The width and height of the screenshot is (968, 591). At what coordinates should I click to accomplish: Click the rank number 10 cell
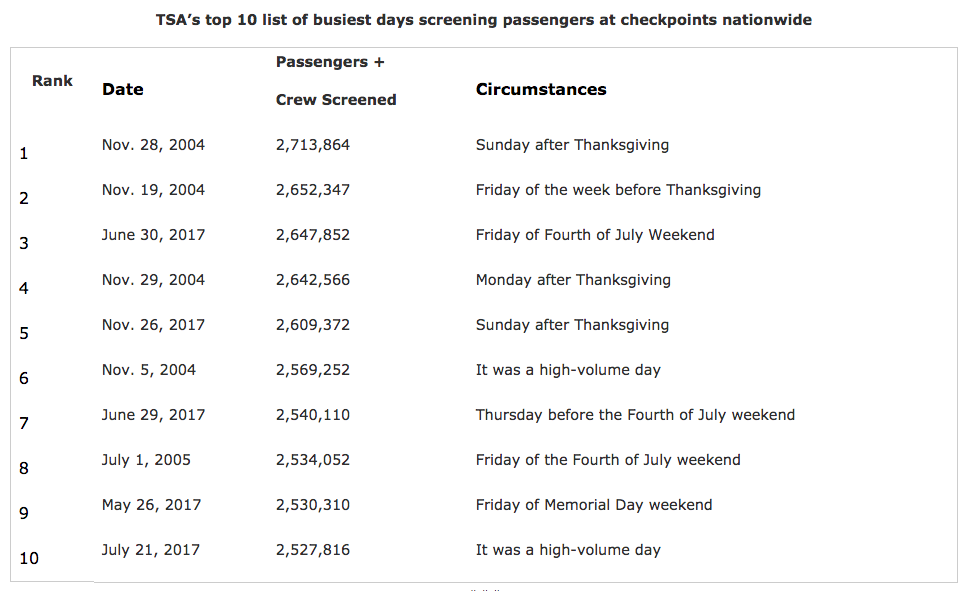[29, 558]
